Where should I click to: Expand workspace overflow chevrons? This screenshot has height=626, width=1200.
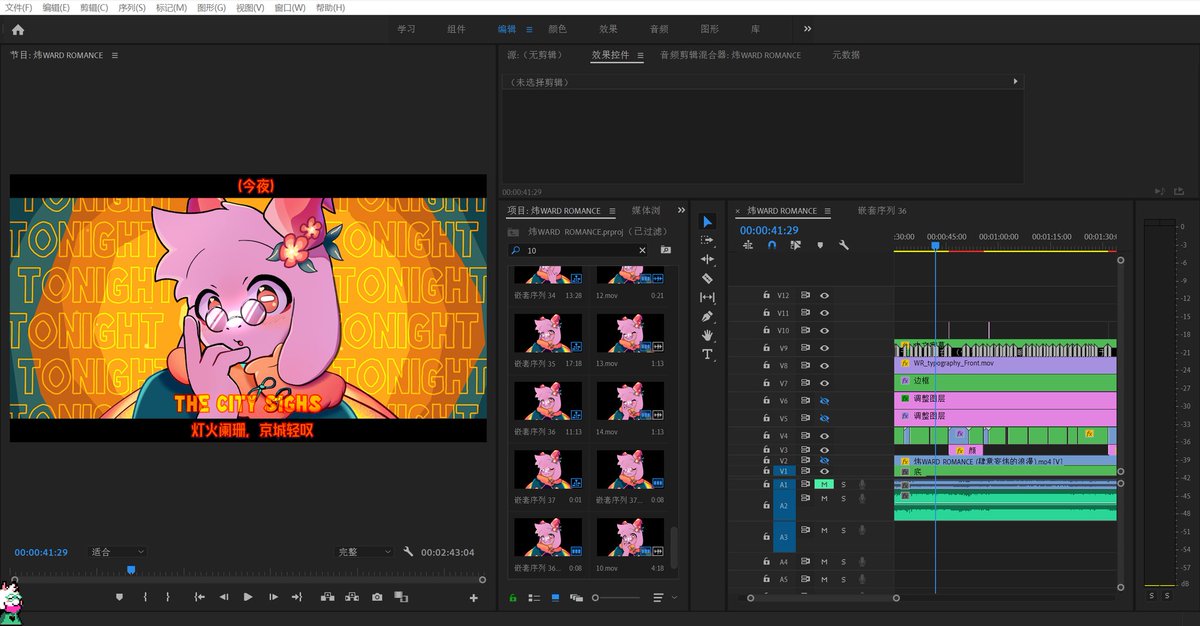coord(807,29)
